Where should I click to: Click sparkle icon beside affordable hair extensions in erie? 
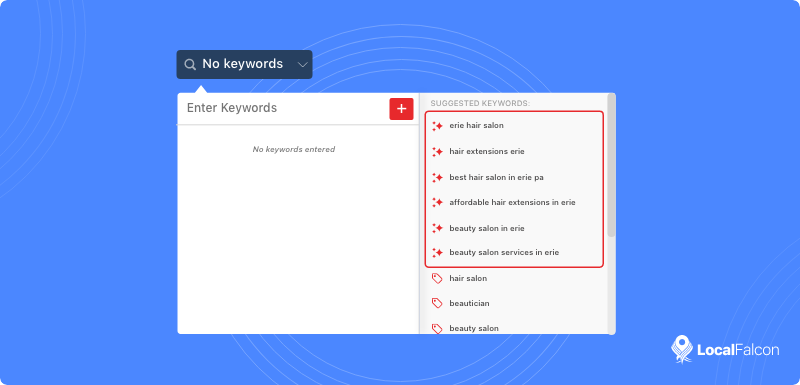pyautogui.click(x=437, y=202)
